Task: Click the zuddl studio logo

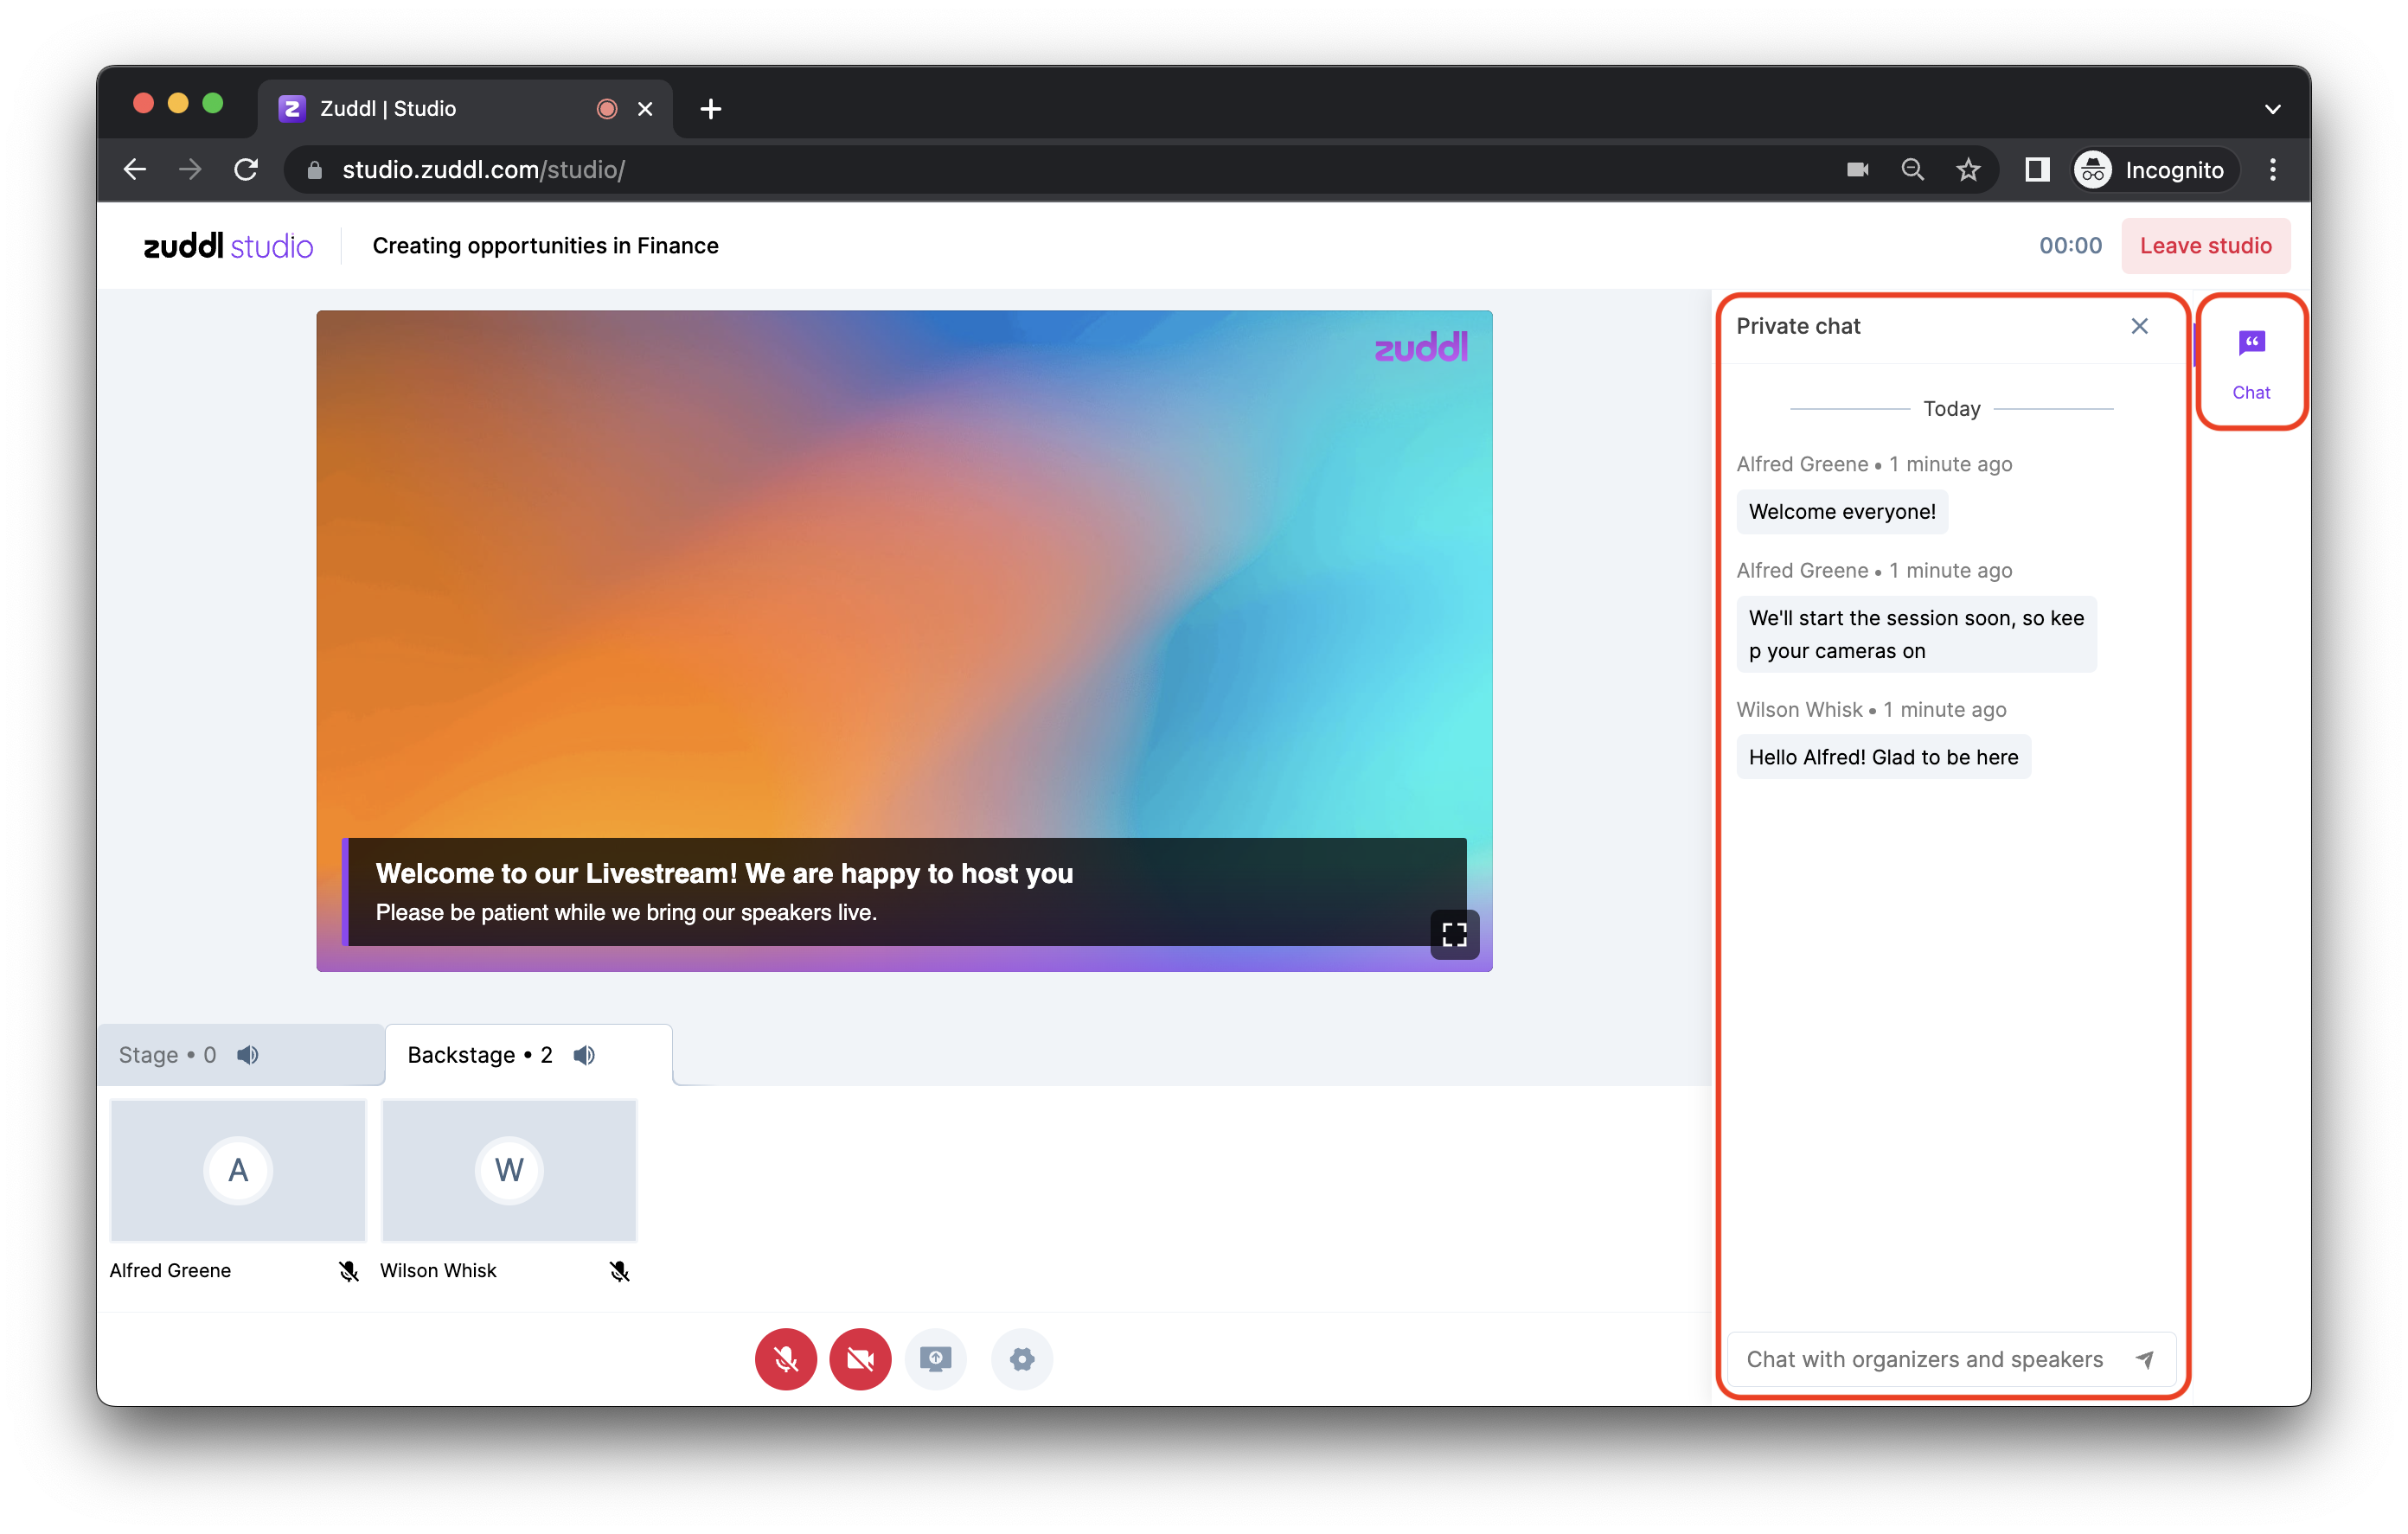Action: pos(228,245)
